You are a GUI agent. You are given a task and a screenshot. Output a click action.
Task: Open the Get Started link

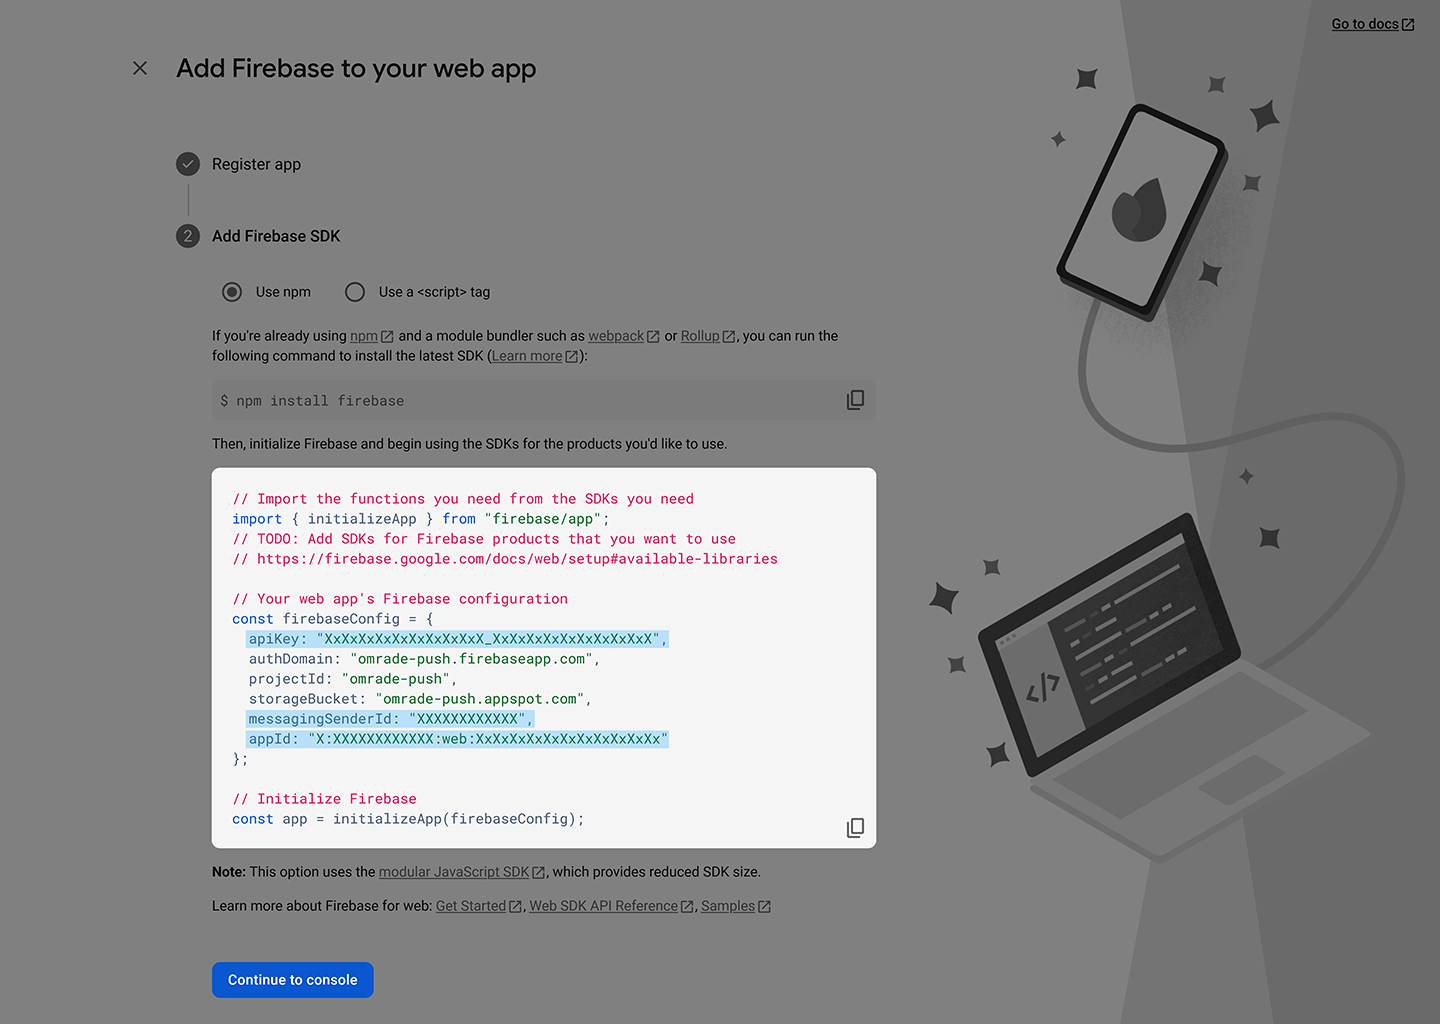(x=478, y=906)
